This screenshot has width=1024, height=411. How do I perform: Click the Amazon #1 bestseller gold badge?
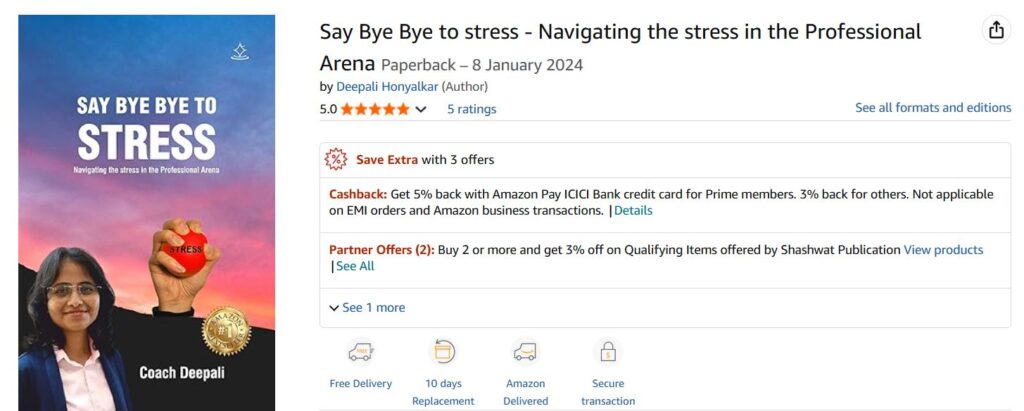pos(226,331)
